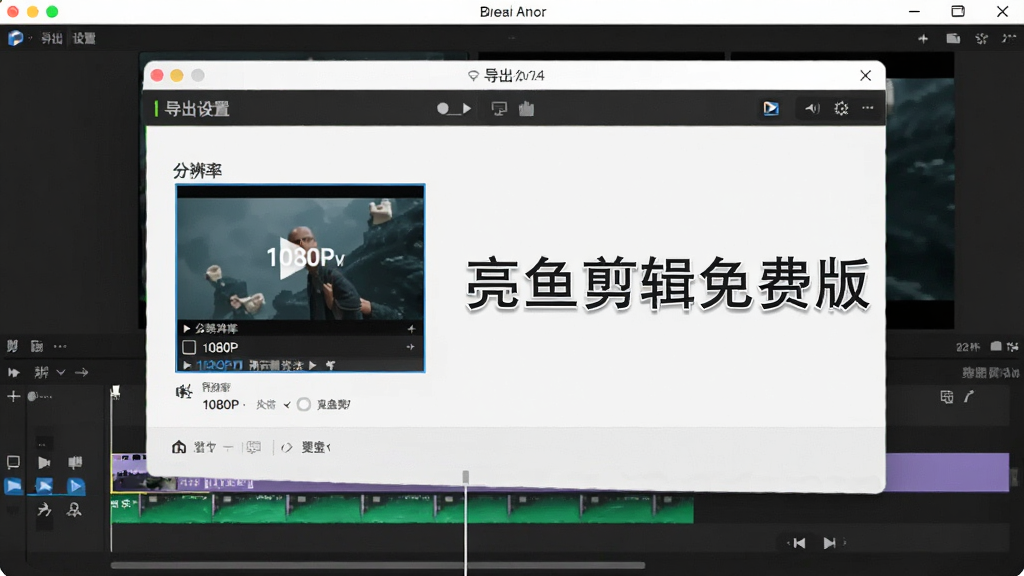Click the home icon in the dialog footer

pyautogui.click(x=179, y=447)
